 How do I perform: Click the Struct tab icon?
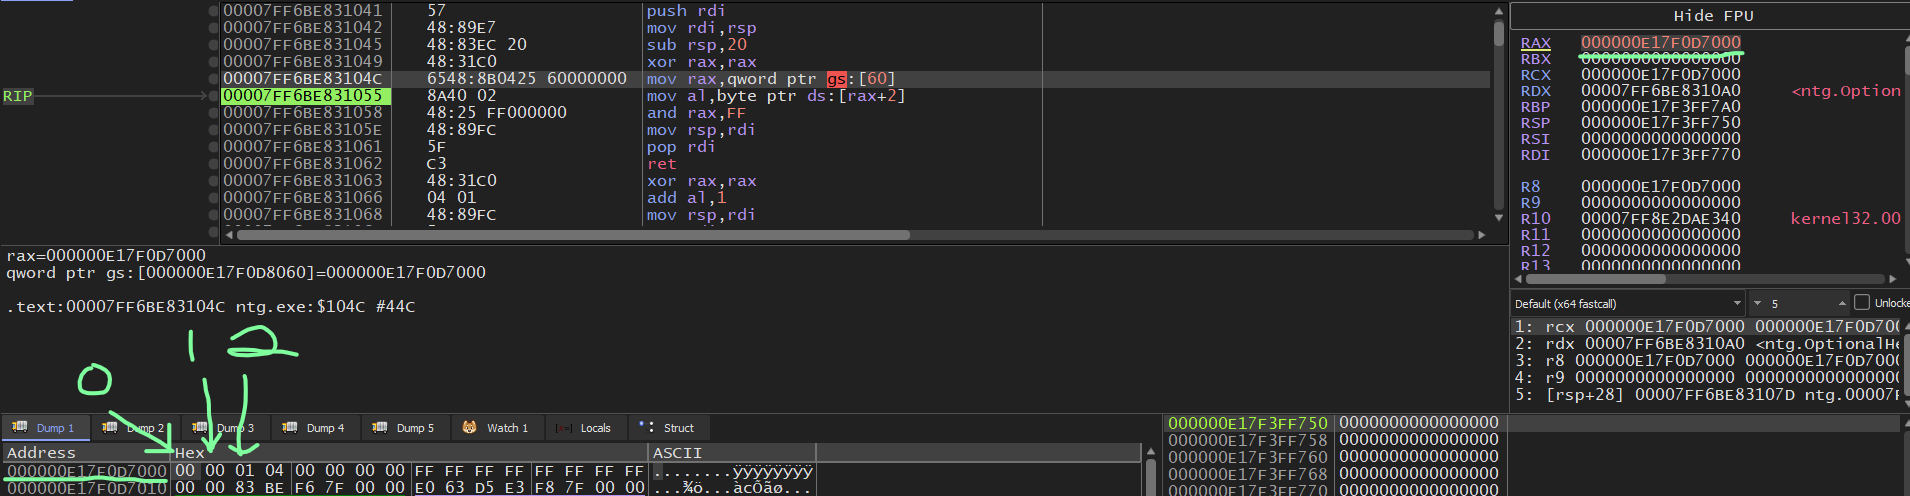click(646, 427)
